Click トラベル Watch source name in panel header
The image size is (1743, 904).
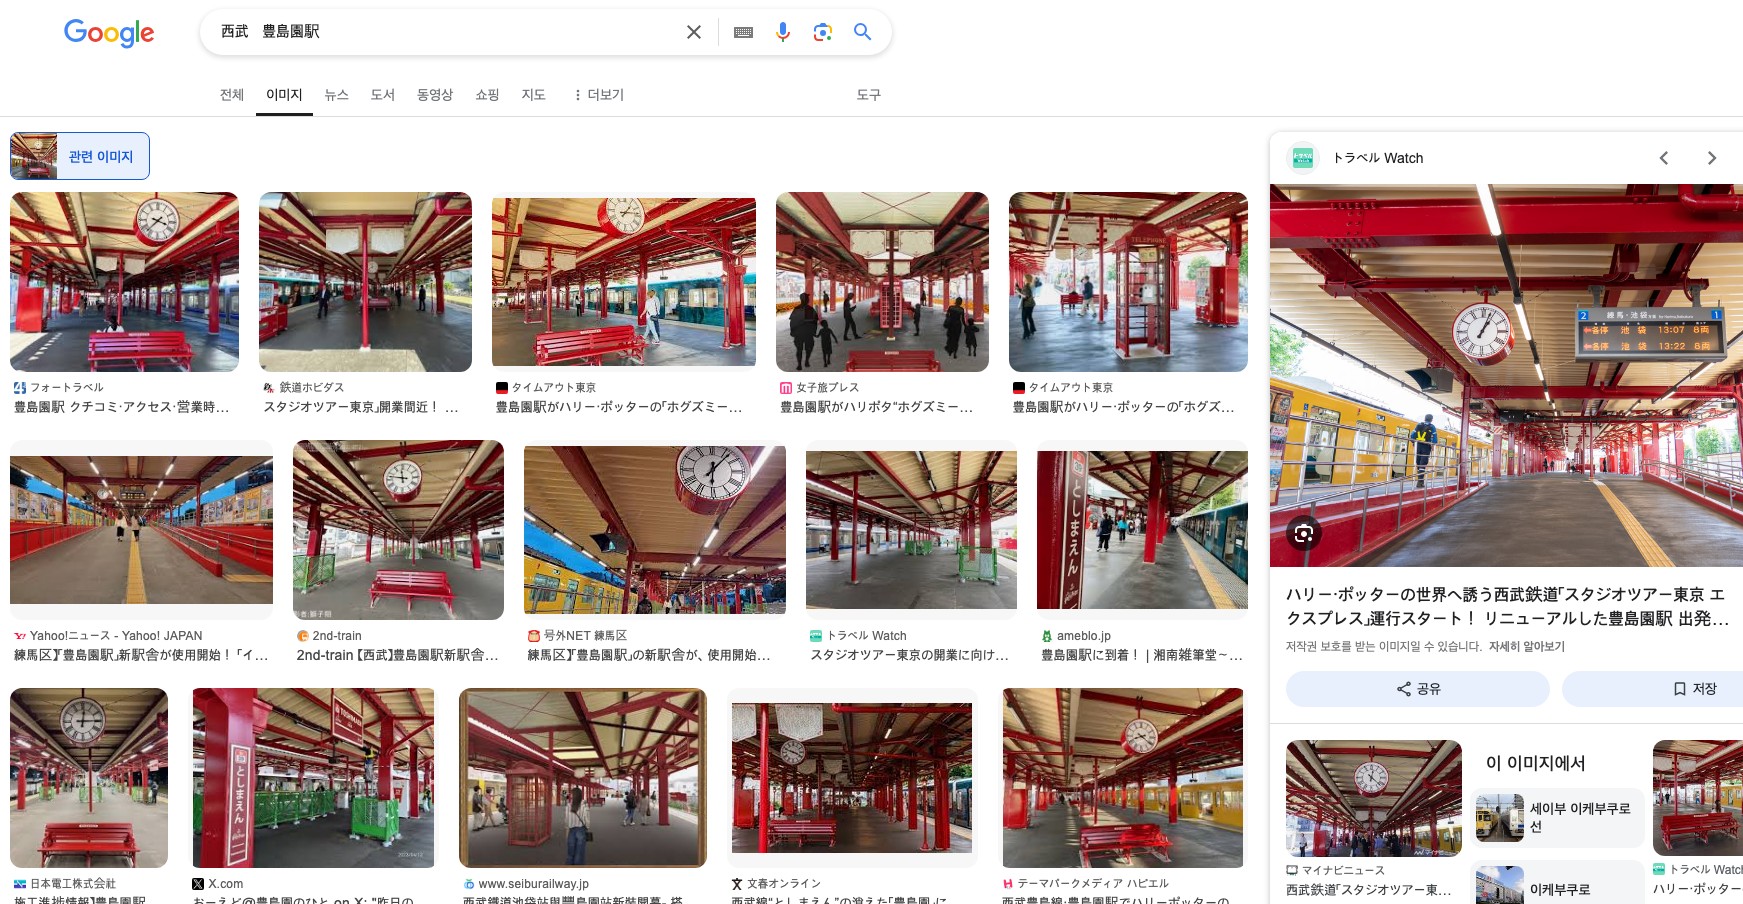[1378, 158]
